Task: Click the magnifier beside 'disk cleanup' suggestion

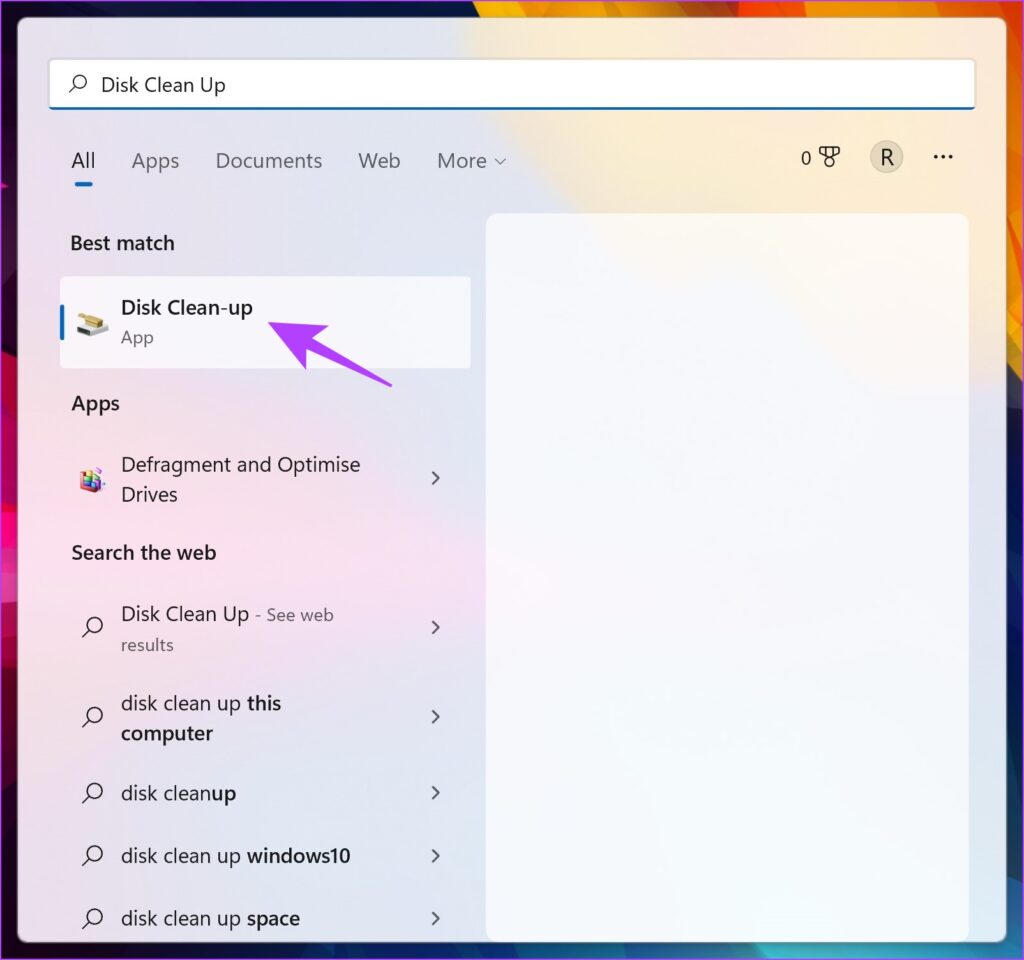Action: (91, 793)
